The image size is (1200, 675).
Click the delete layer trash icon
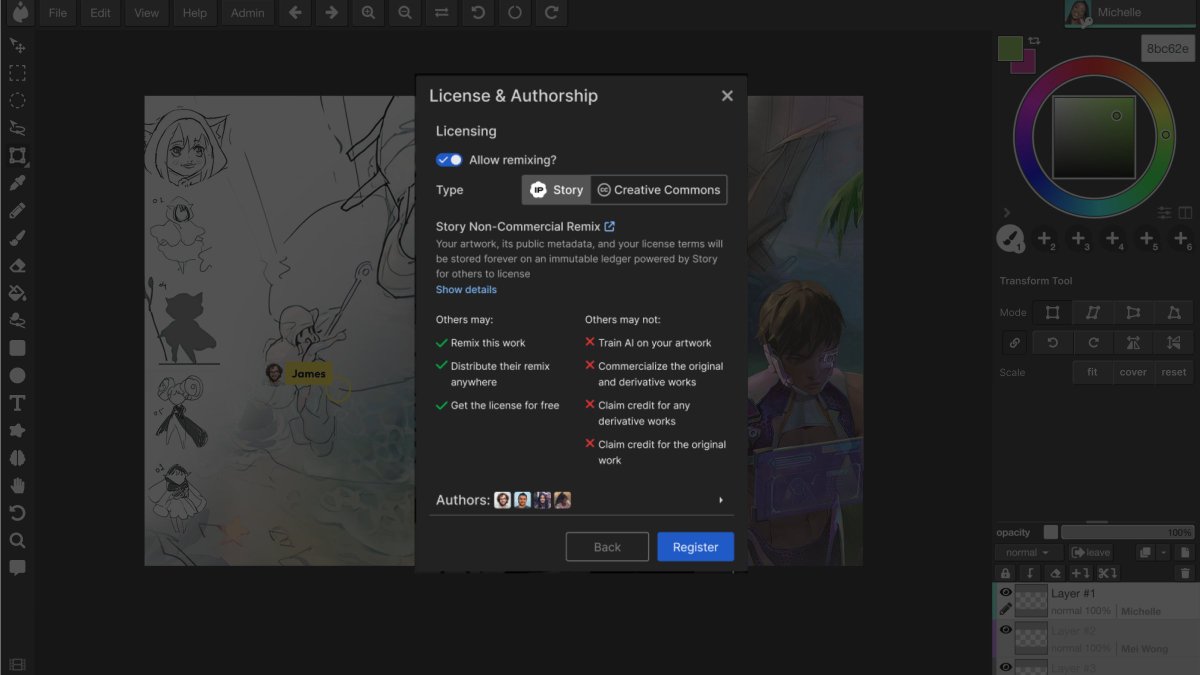coord(1185,573)
